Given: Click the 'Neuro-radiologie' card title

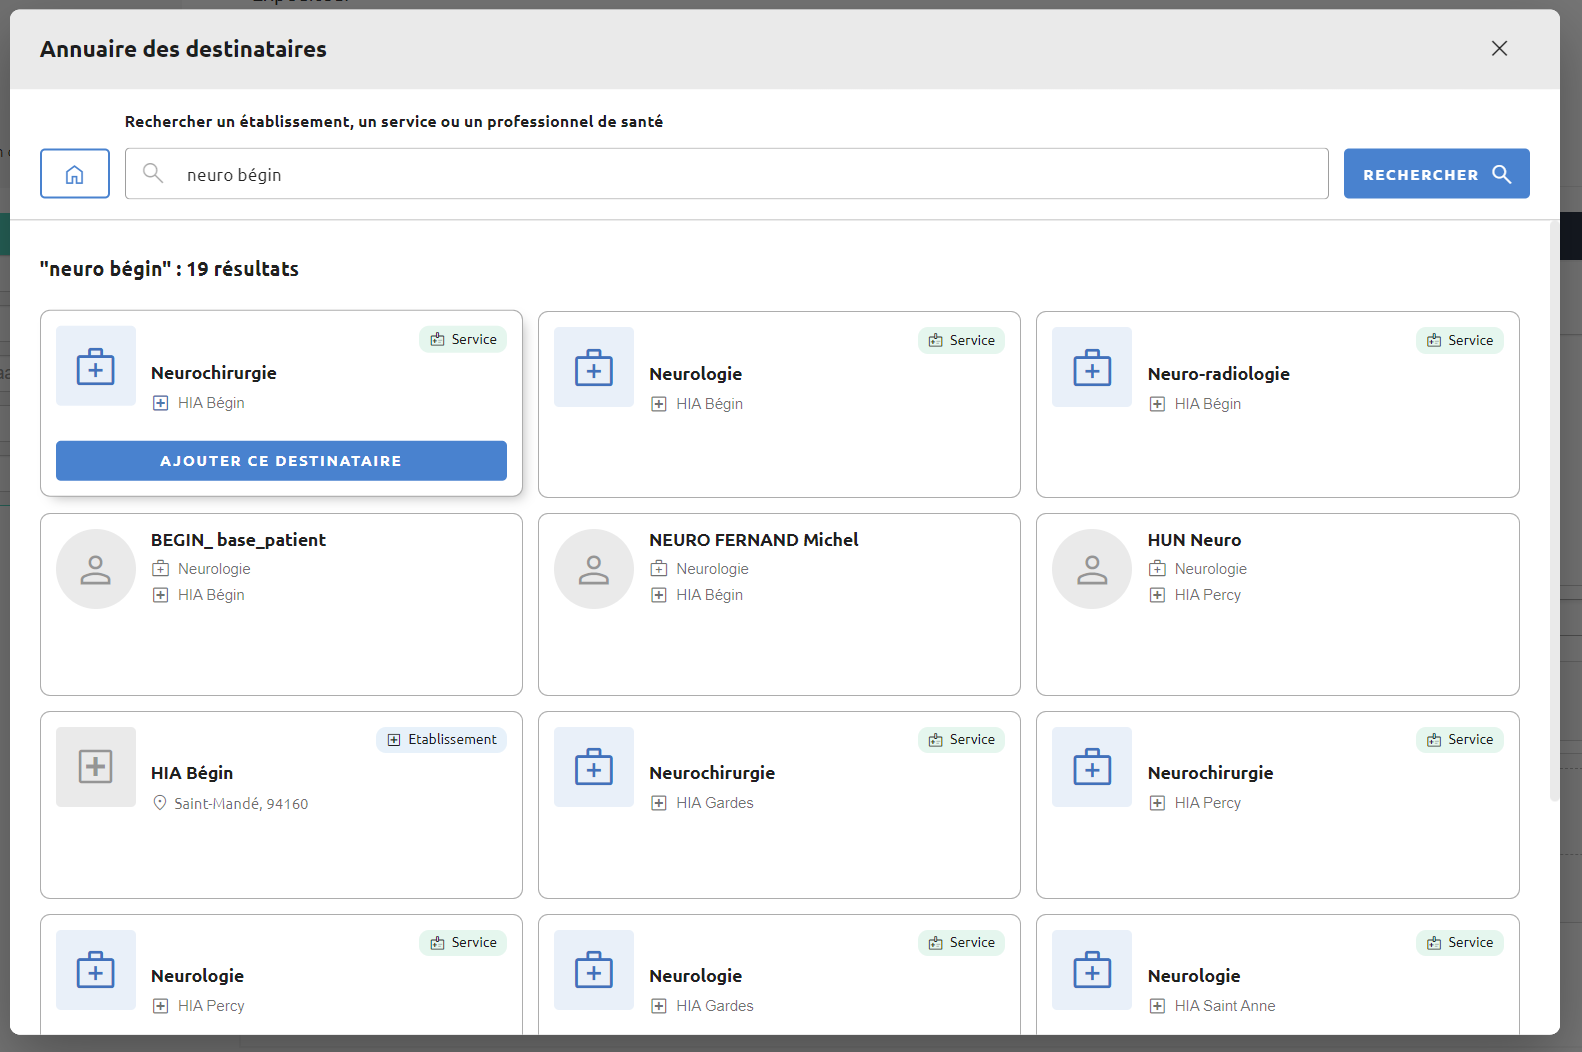Looking at the screenshot, I should (x=1219, y=374).
